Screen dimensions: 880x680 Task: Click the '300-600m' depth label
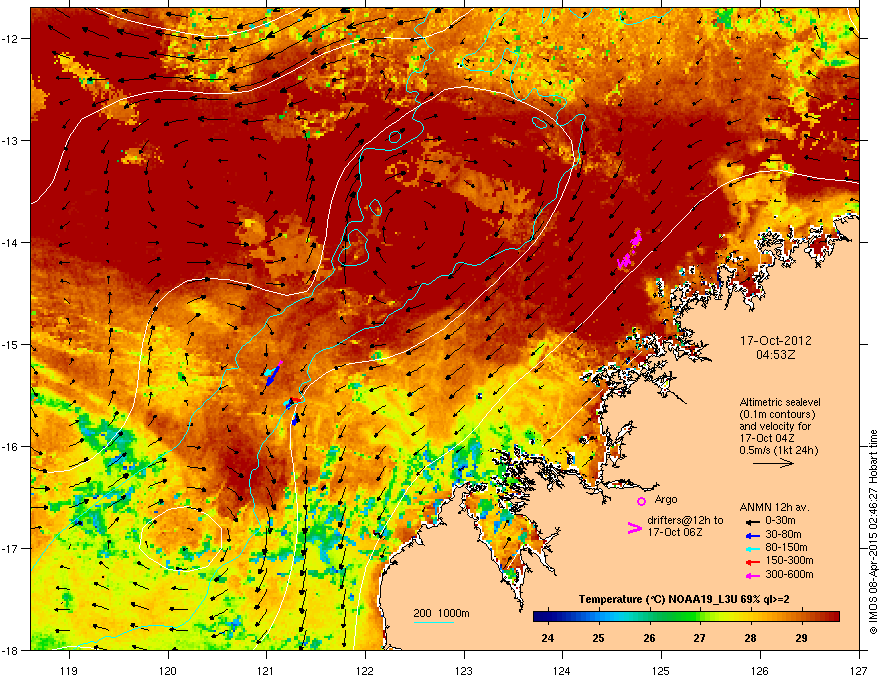click(789, 575)
